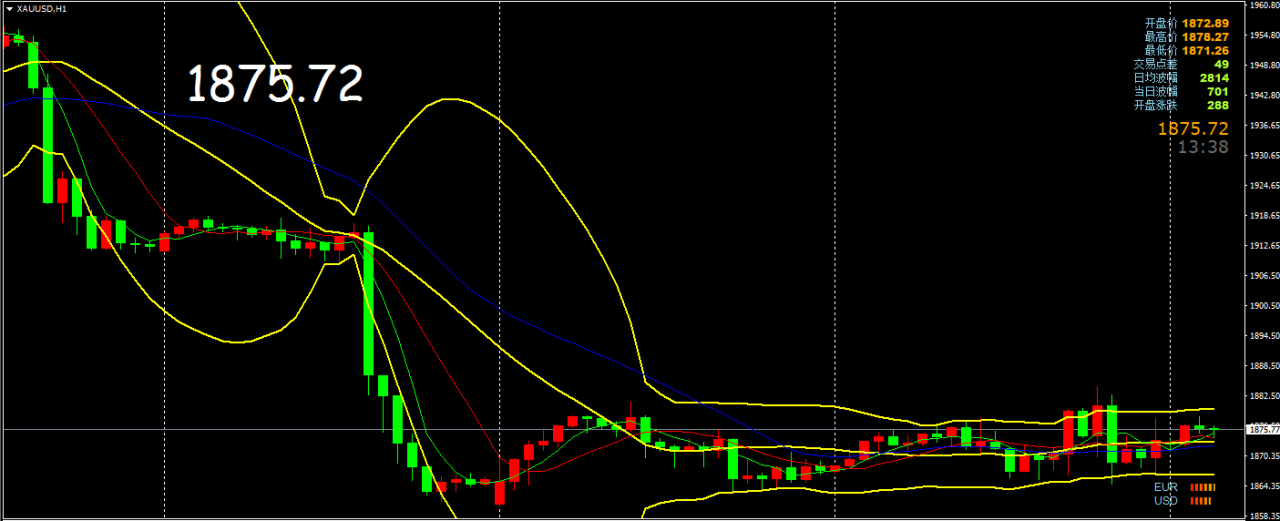
Task: Click the 1882.50 price axis label
Action: coord(1264,395)
